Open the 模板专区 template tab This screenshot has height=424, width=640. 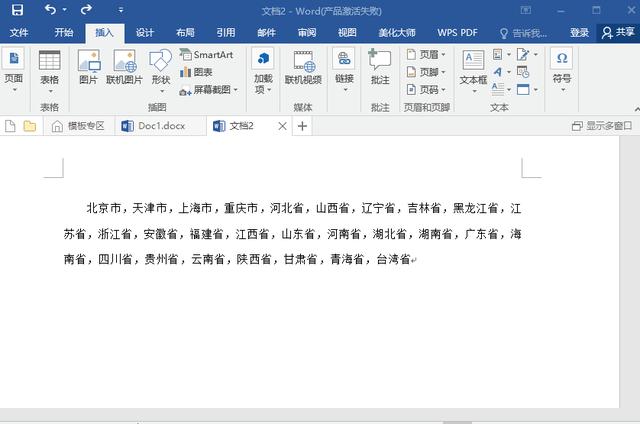79,126
